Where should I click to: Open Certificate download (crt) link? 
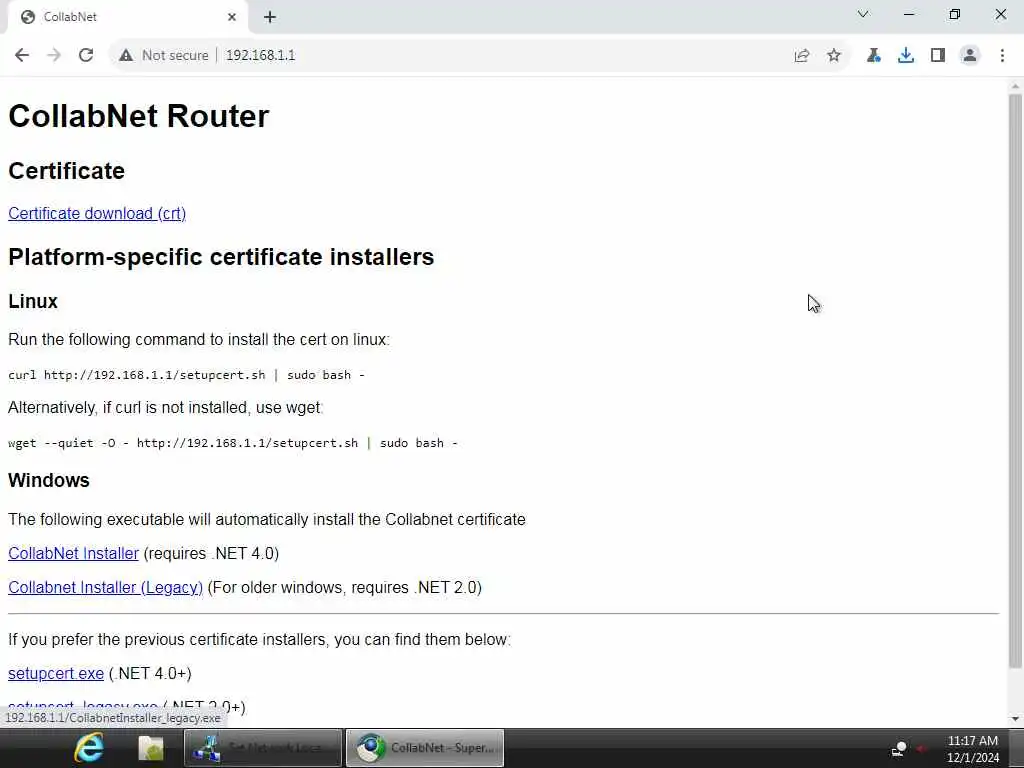tap(97, 214)
